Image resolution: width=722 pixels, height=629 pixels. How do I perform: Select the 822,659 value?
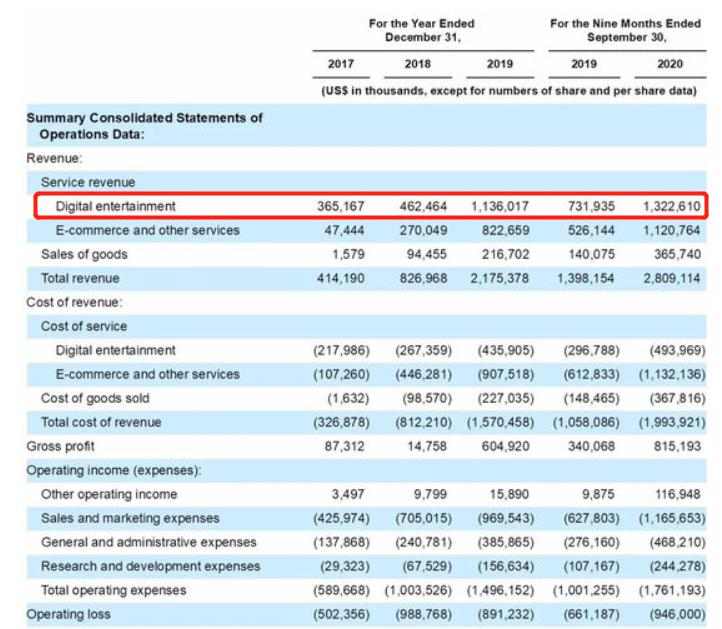click(505, 230)
